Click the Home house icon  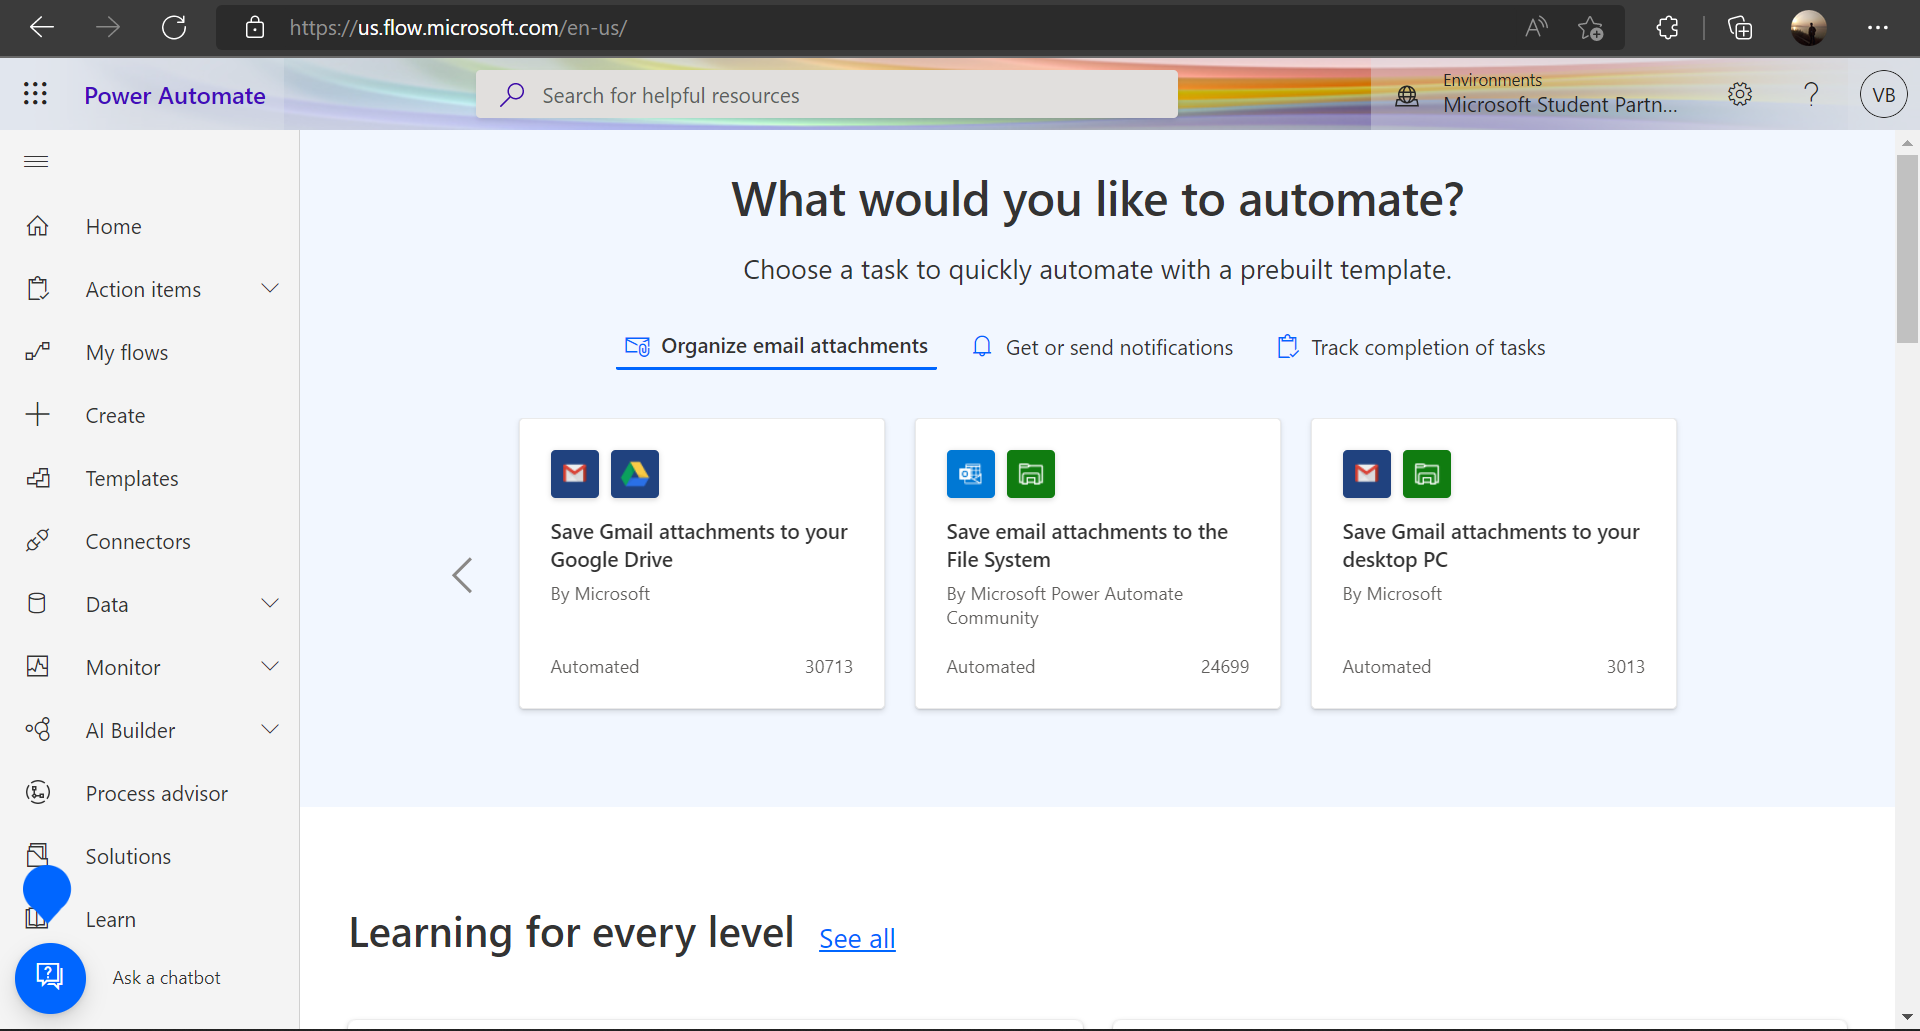38,226
